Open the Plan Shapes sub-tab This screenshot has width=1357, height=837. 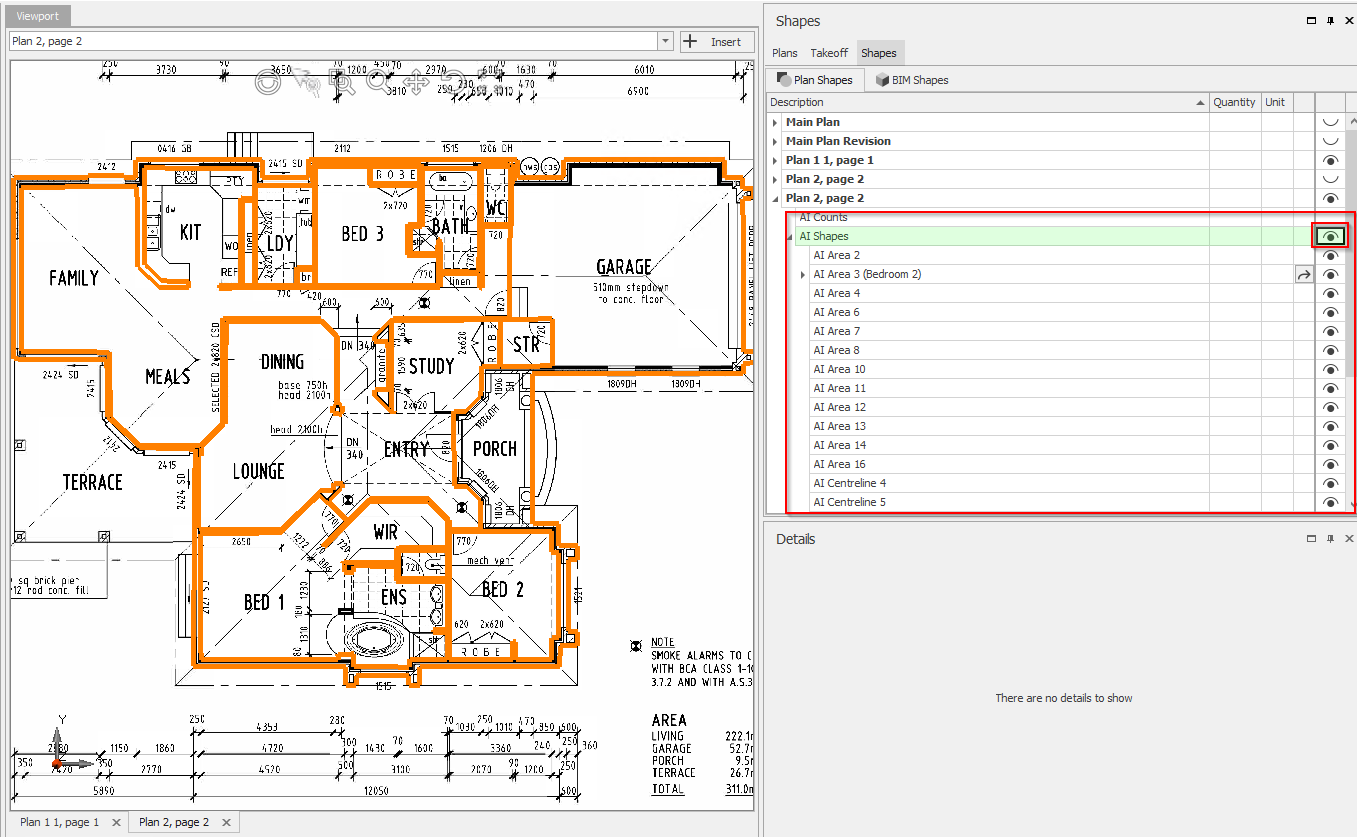(815, 80)
